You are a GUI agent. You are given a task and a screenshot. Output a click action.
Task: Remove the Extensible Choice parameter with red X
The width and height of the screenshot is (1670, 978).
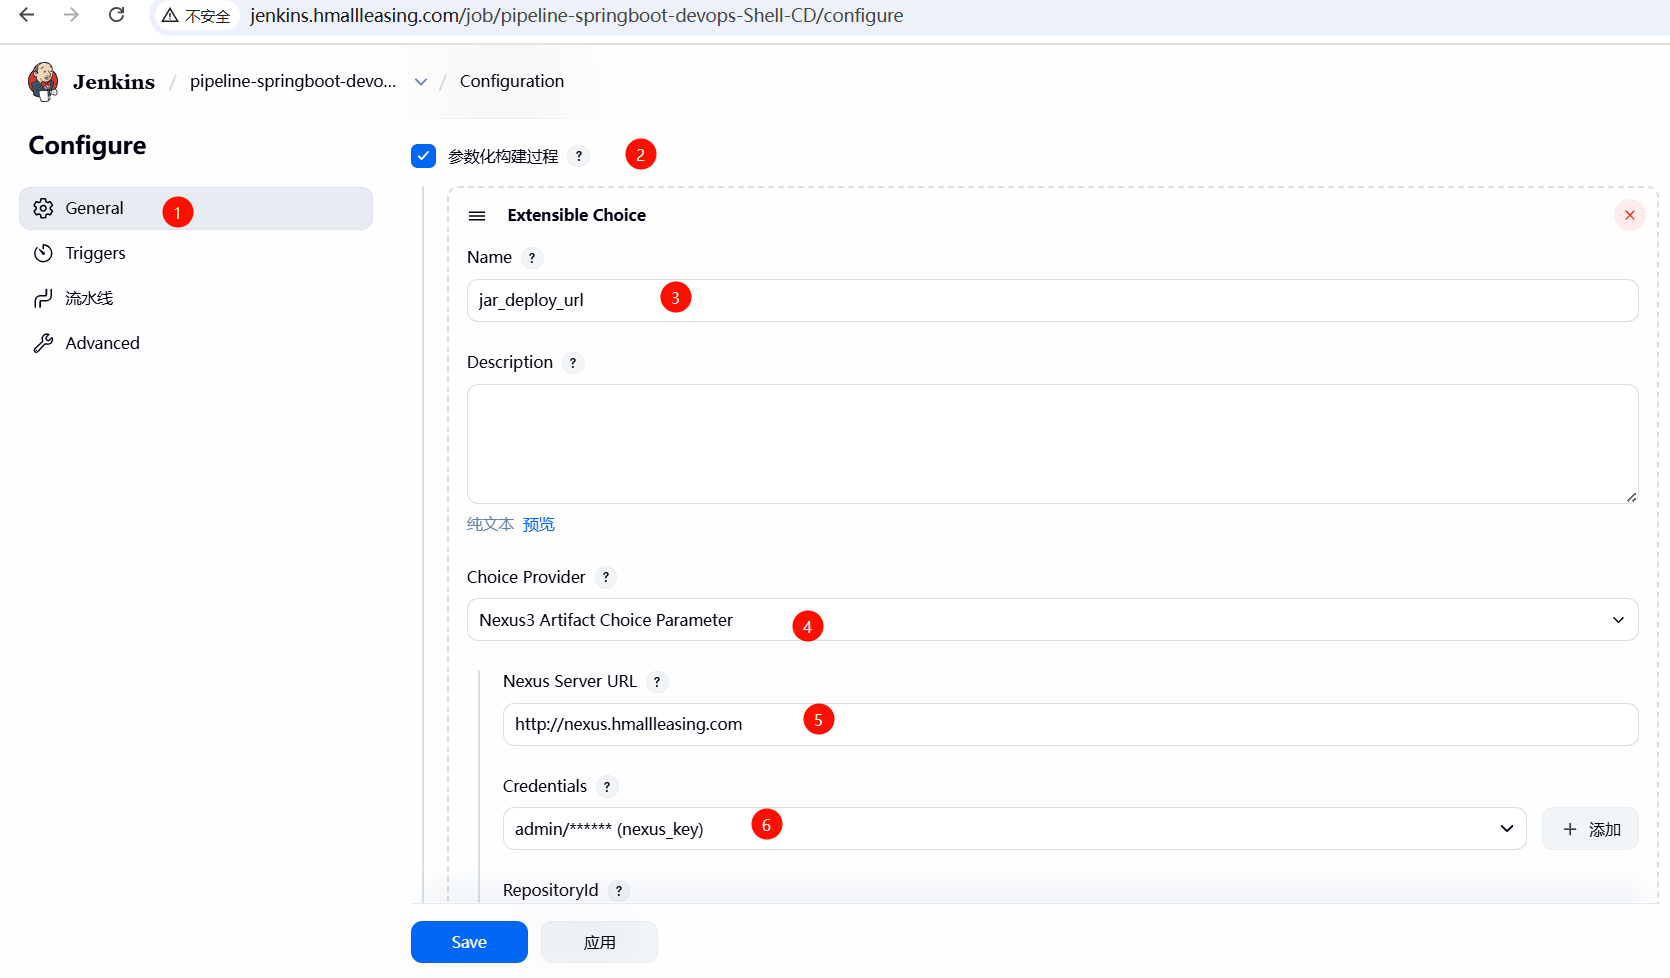1629,215
